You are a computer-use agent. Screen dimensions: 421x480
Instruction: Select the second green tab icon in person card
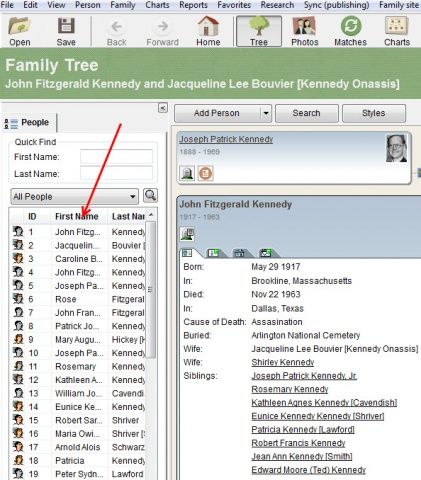click(x=213, y=253)
